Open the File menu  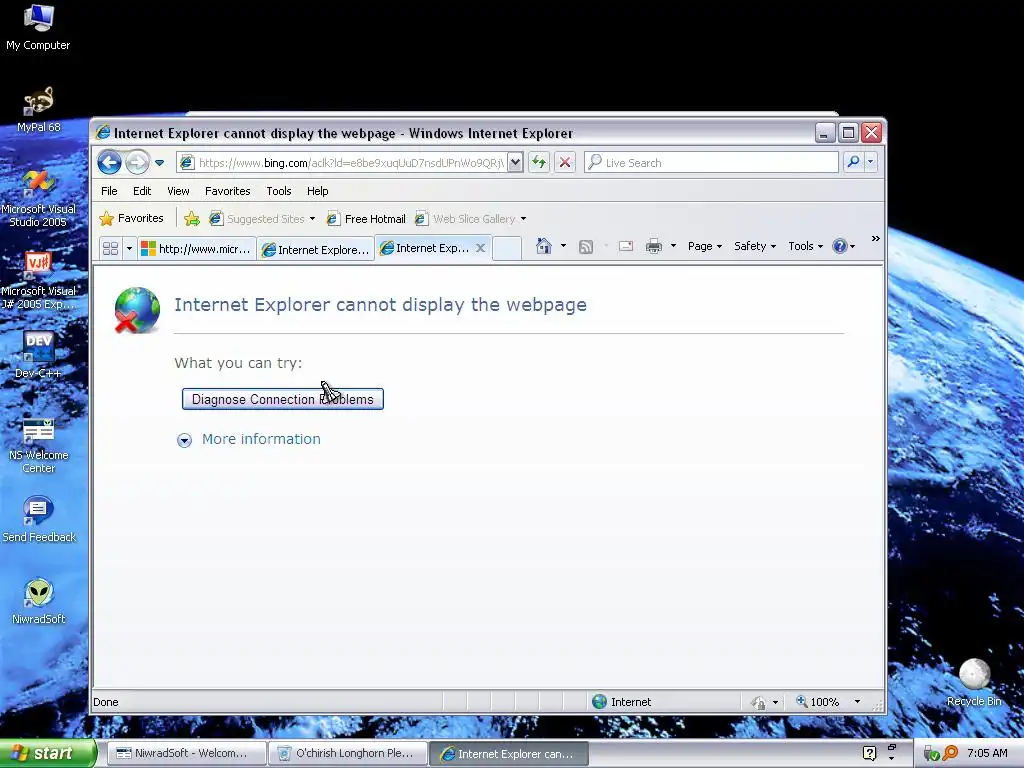pos(109,191)
